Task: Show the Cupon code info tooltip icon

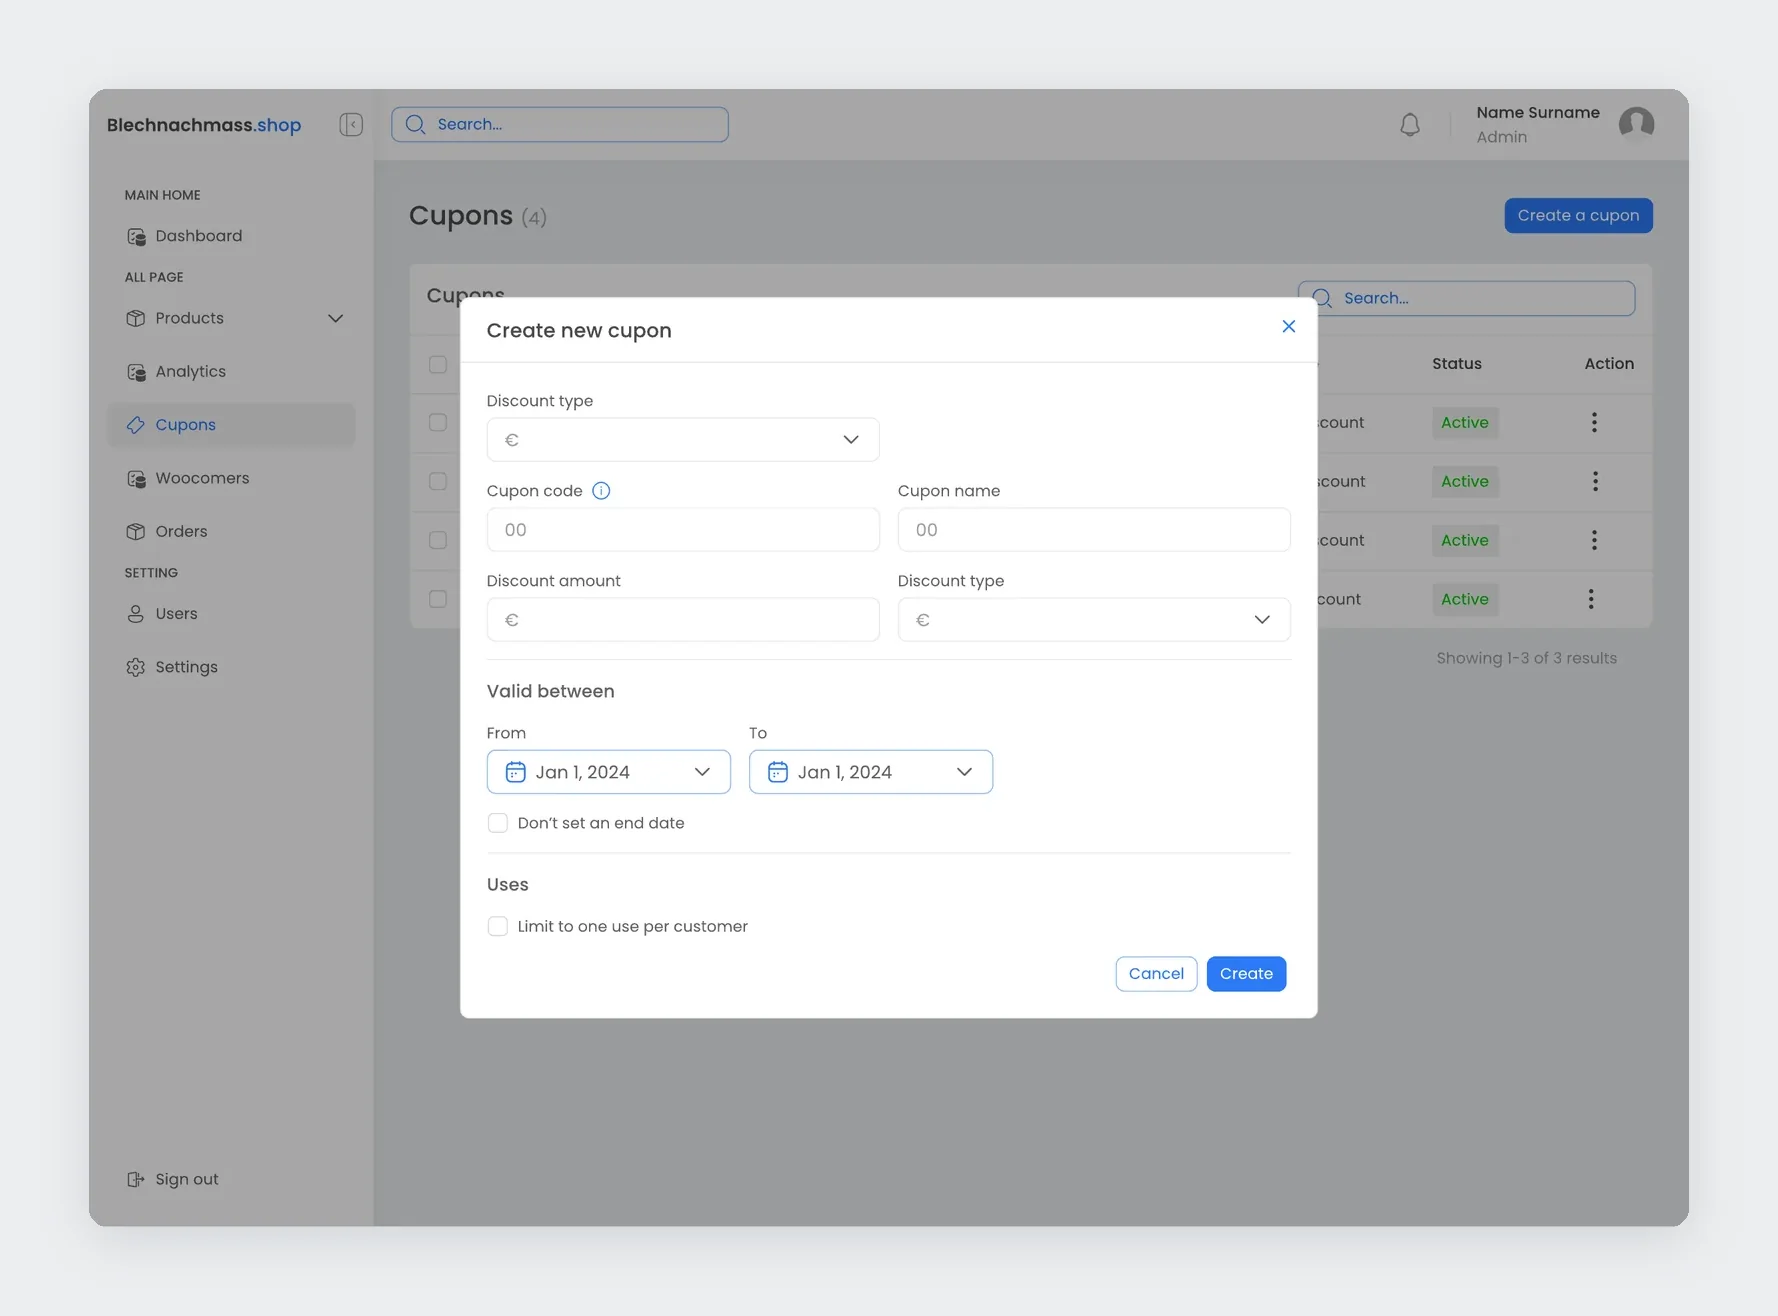Action: pyautogui.click(x=601, y=491)
